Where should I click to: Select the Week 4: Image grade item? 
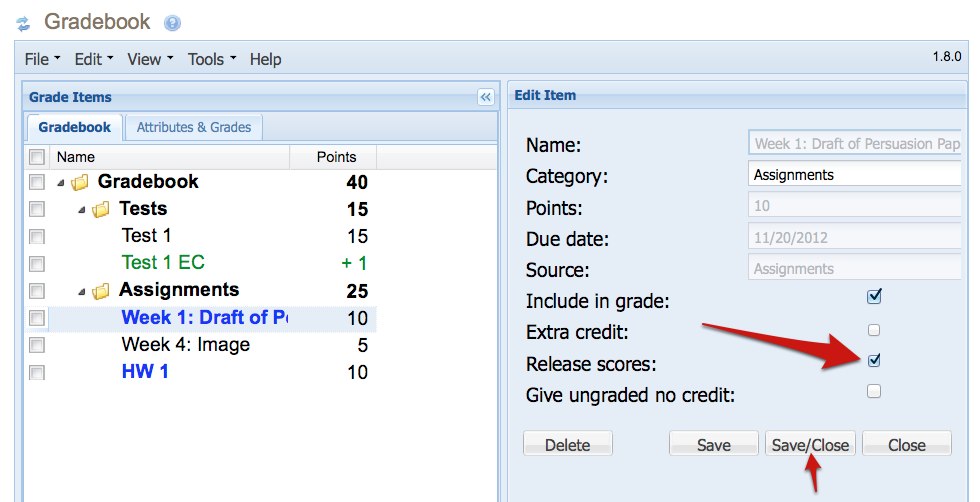coord(186,344)
